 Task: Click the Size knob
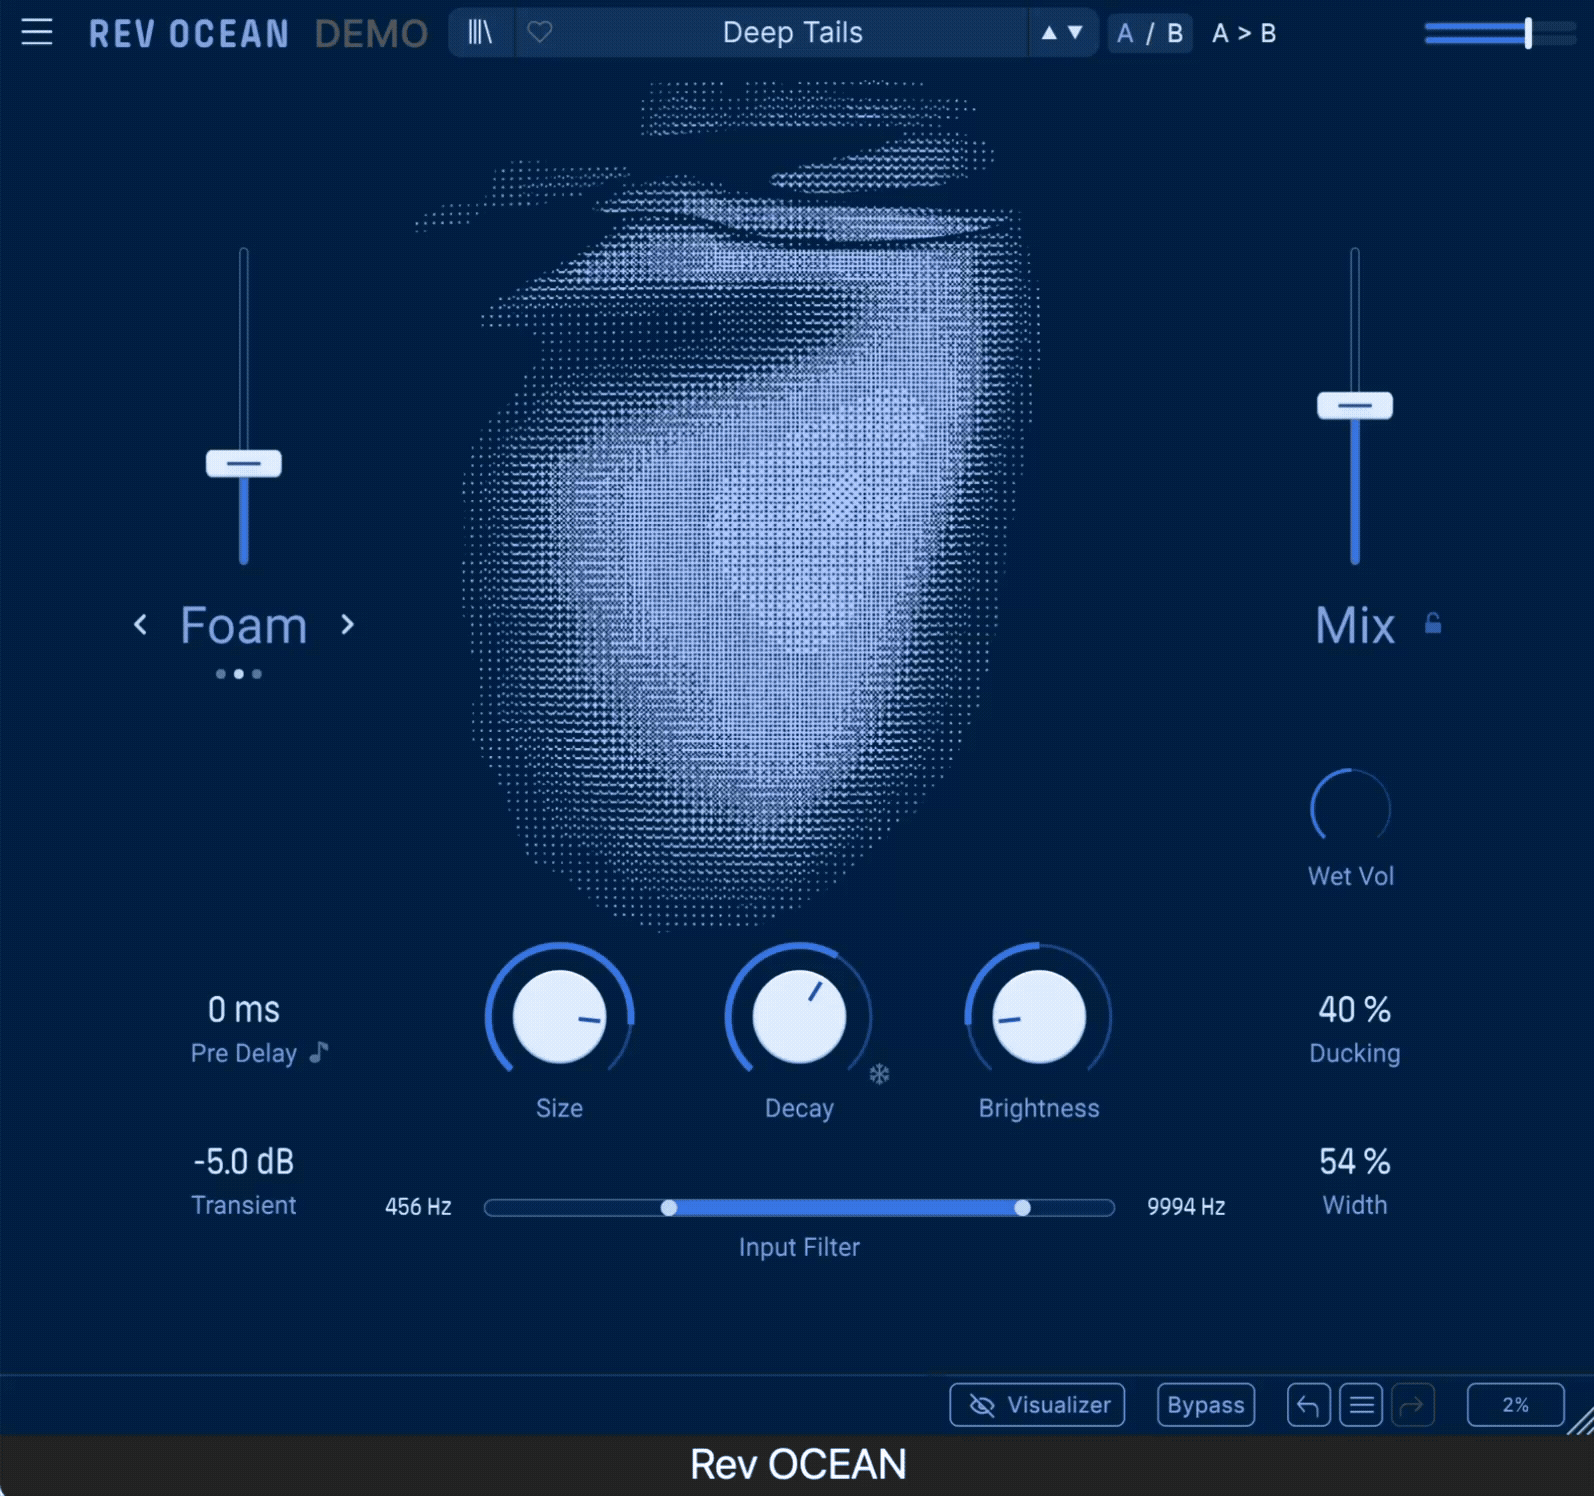(x=560, y=1017)
